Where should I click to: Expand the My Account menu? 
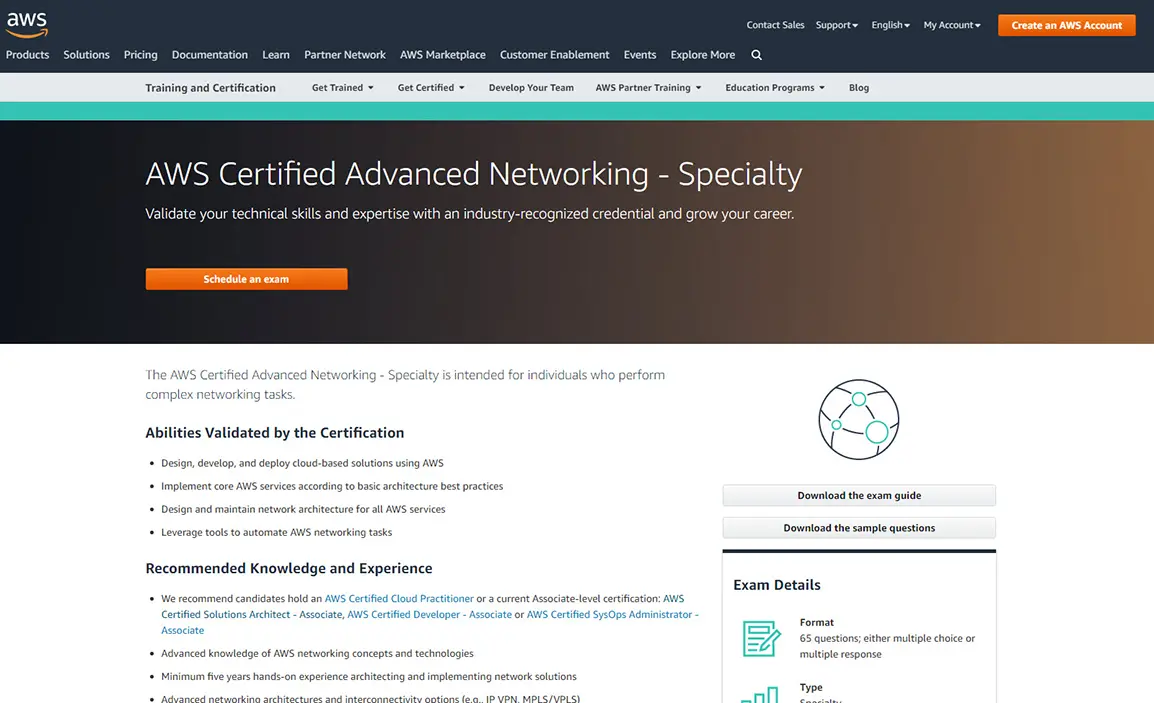[x=952, y=25]
